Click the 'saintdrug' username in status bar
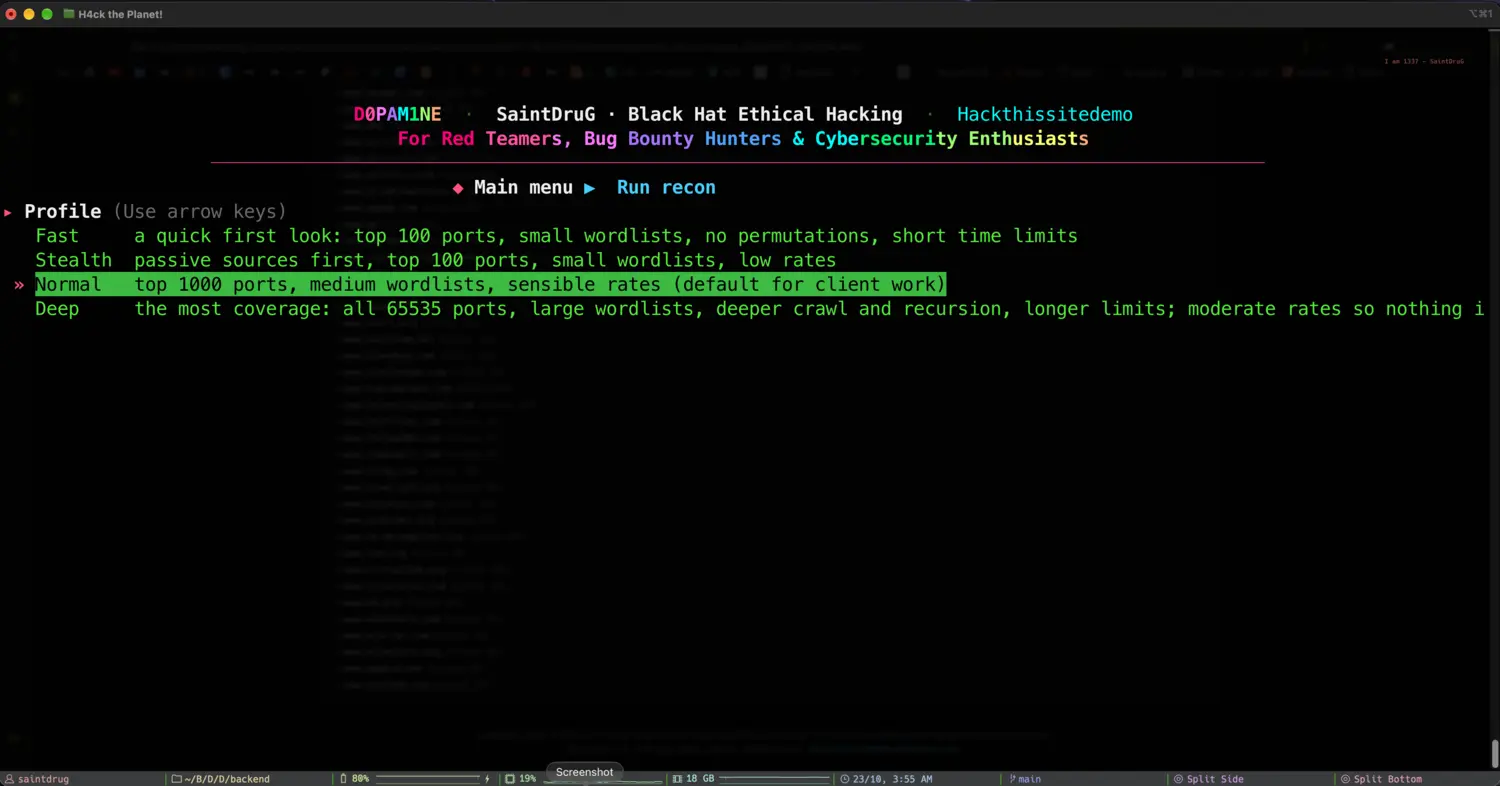Screen dimensions: 1500x786 43,779
